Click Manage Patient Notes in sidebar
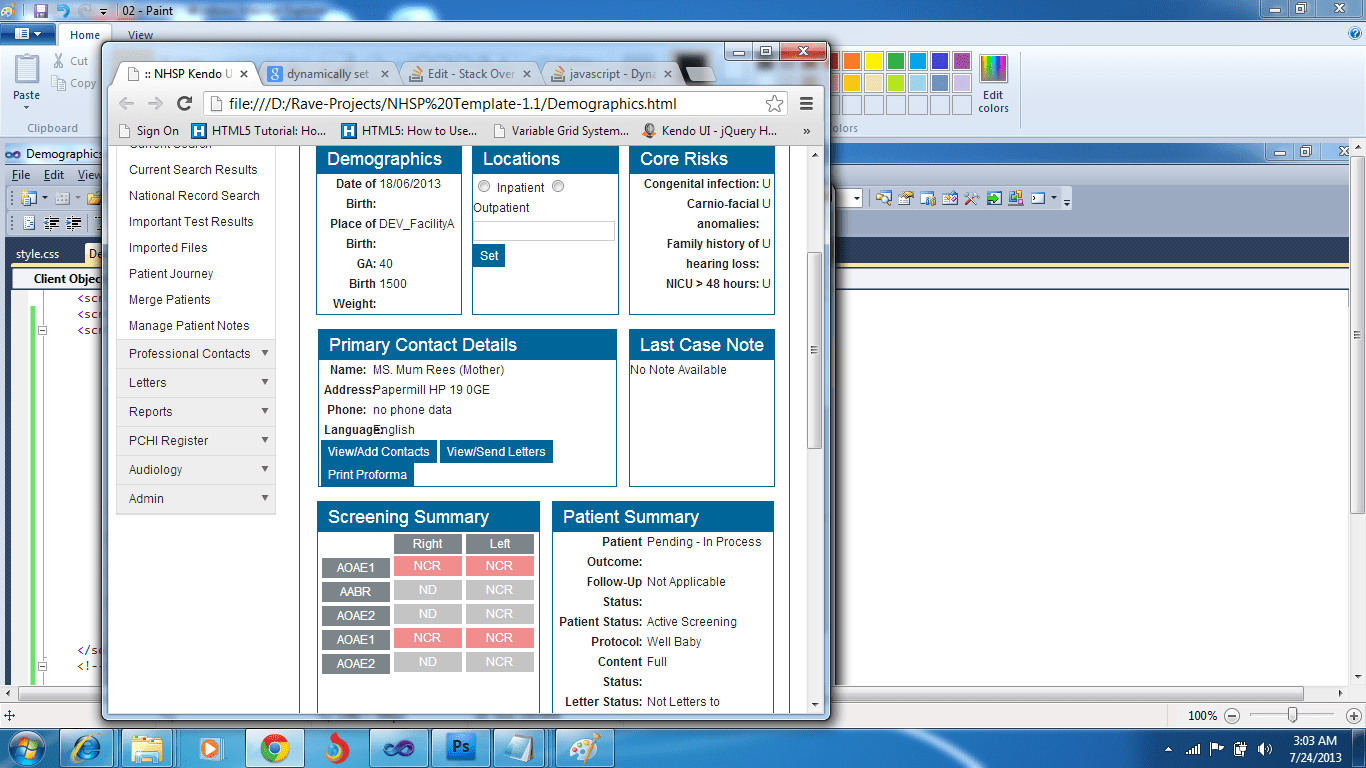The image size is (1366, 768). click(x=189, y=326)
